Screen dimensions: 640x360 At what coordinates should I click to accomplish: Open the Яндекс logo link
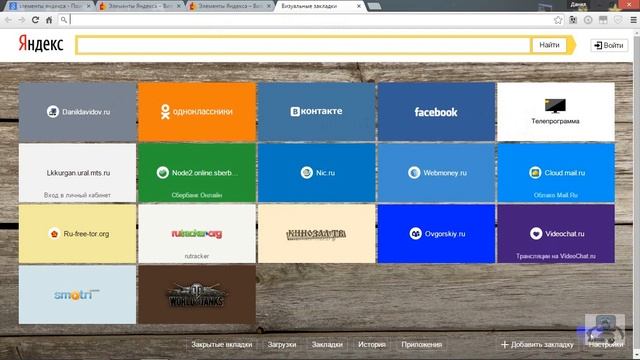click(x=41, y=44)
